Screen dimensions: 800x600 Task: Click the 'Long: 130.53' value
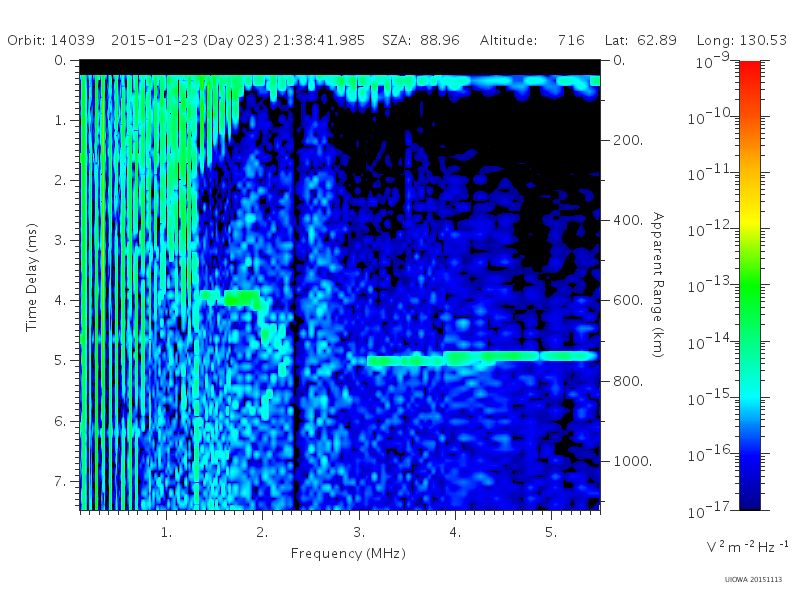point(742,40)
